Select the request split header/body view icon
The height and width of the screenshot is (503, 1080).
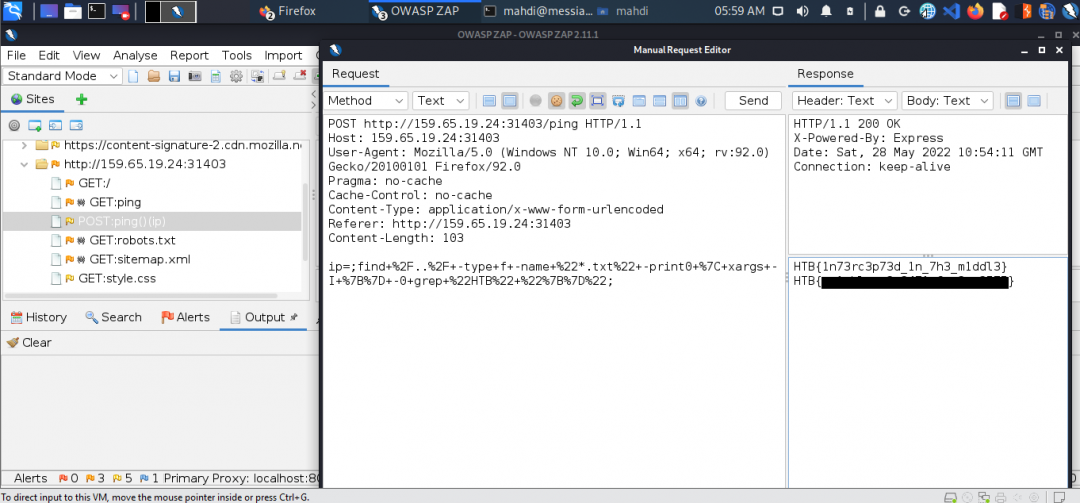click(x=489, y=101)
